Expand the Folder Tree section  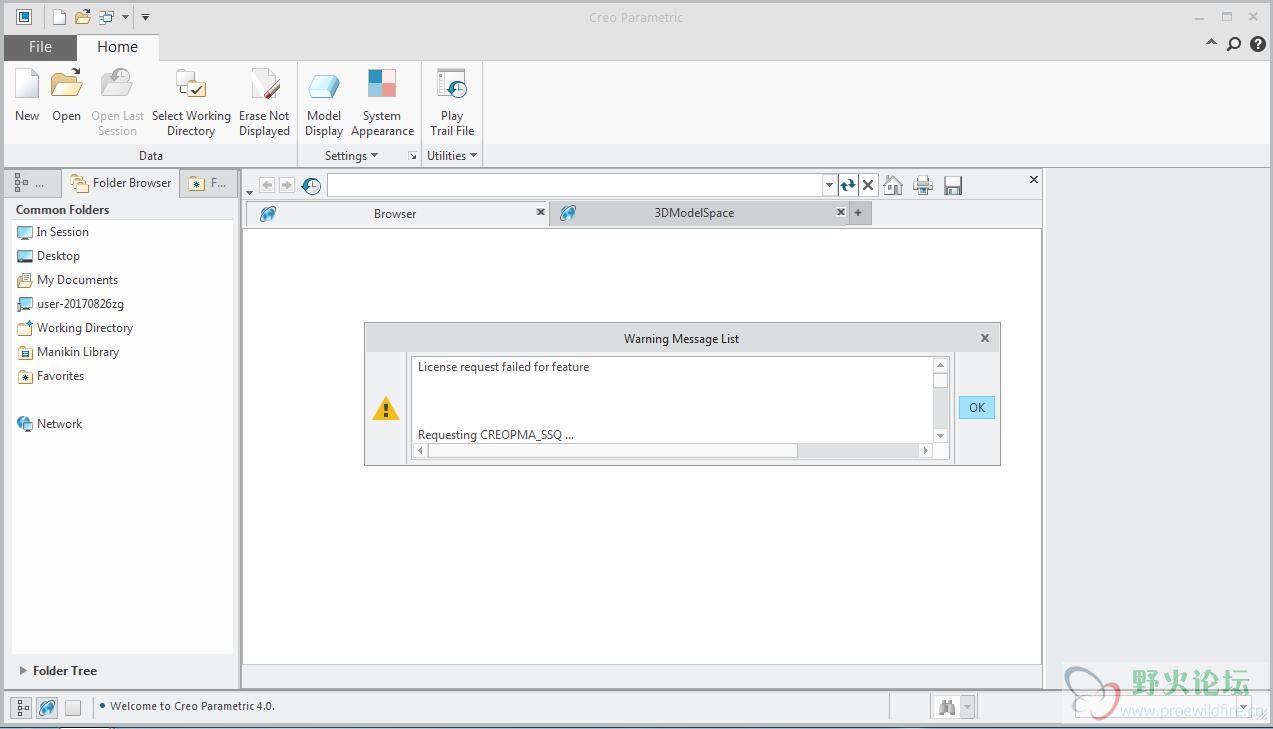(58, 671)
